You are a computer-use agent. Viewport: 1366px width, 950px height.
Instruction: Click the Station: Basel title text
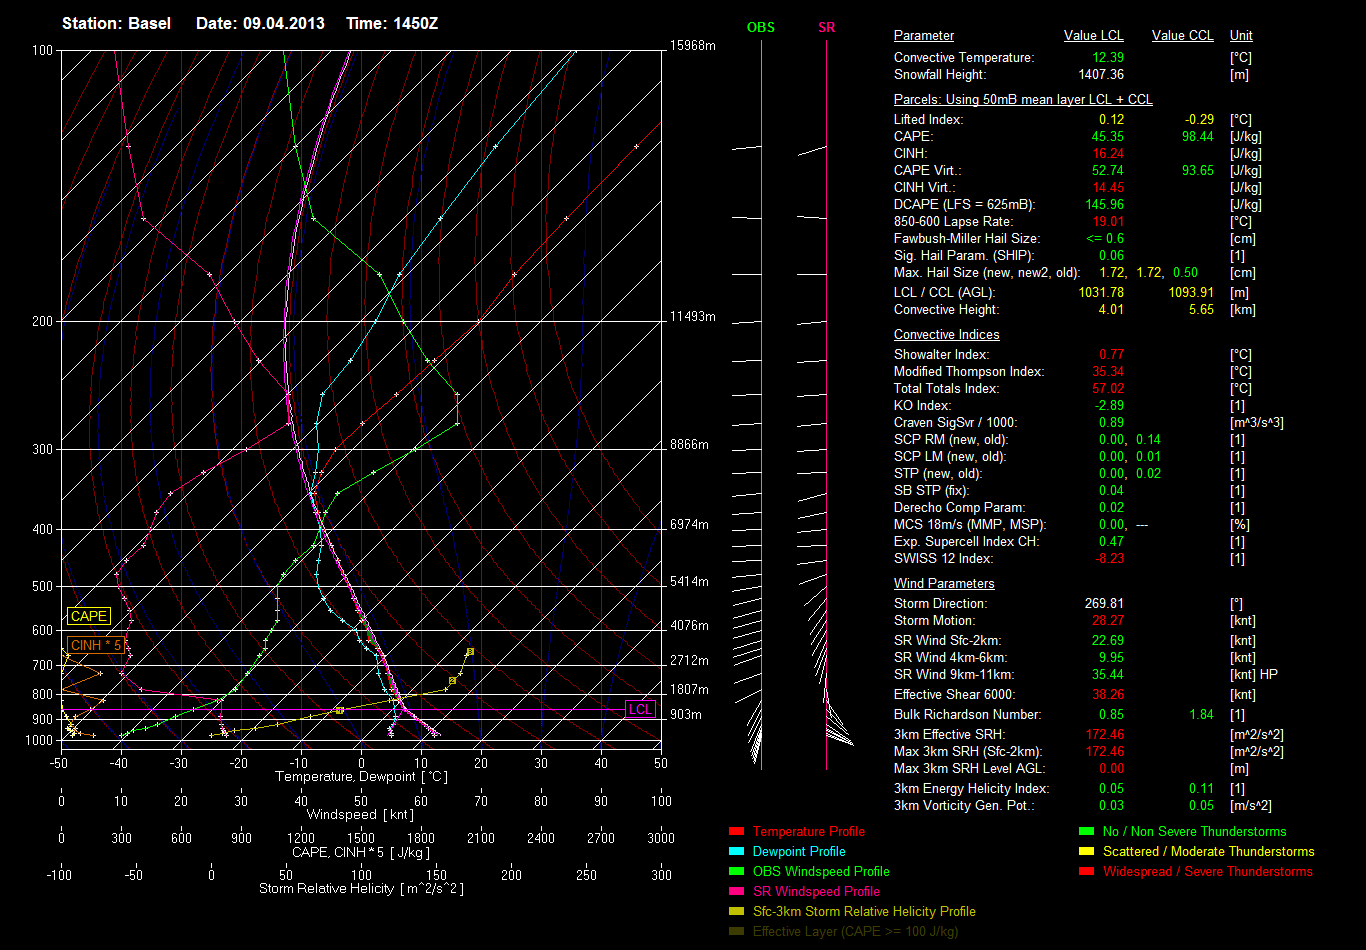[x=116, y=23]
